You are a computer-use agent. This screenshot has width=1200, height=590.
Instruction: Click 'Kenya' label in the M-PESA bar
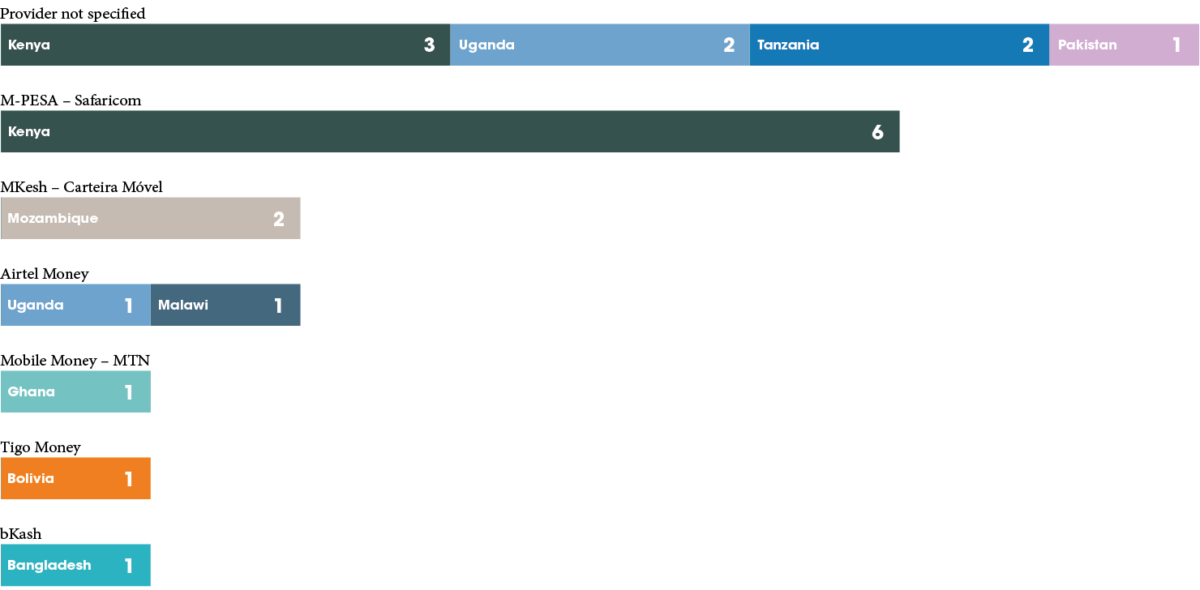click(29, 132)
